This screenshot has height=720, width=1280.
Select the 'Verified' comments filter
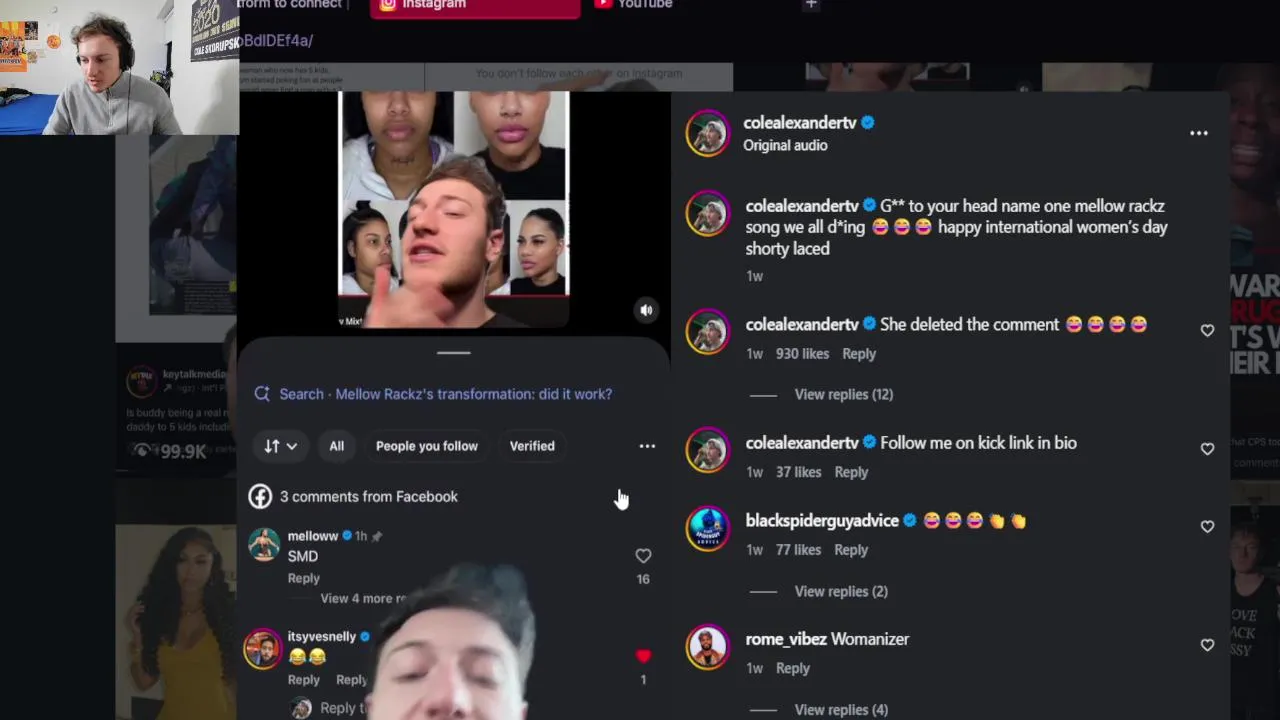click(x=532, y=446)
